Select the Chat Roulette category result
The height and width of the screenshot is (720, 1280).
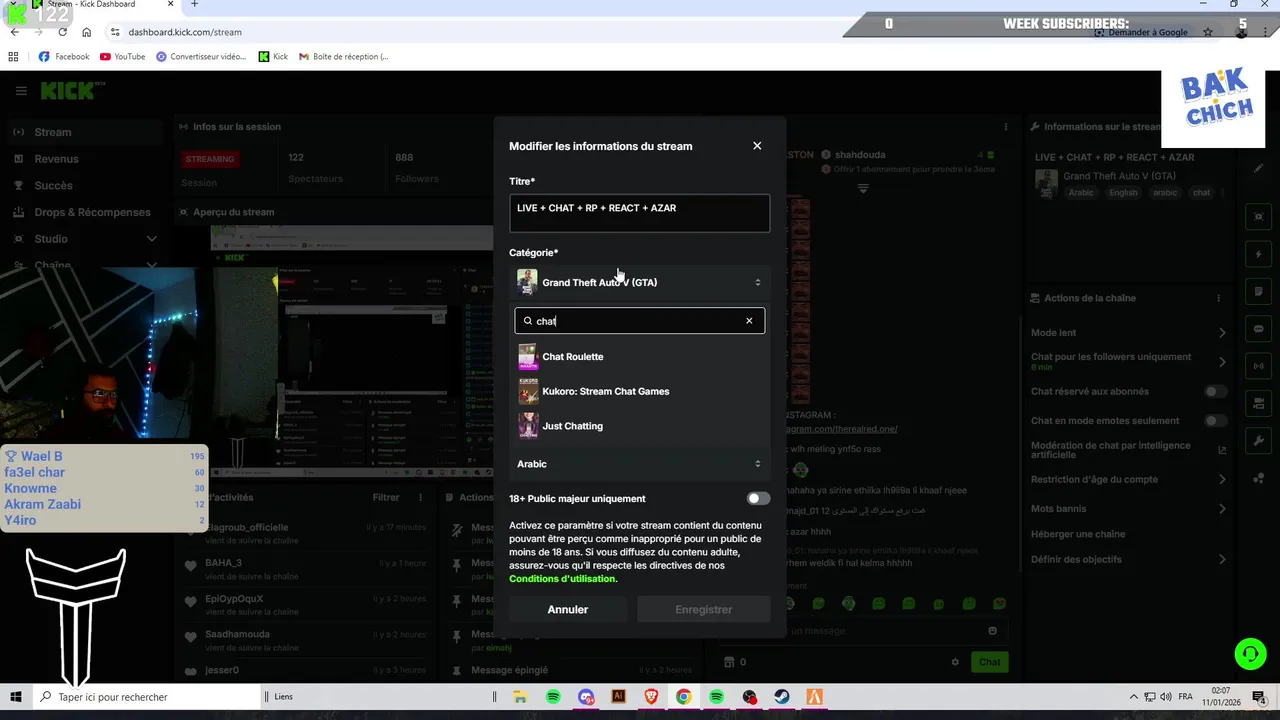coord(639,357)
